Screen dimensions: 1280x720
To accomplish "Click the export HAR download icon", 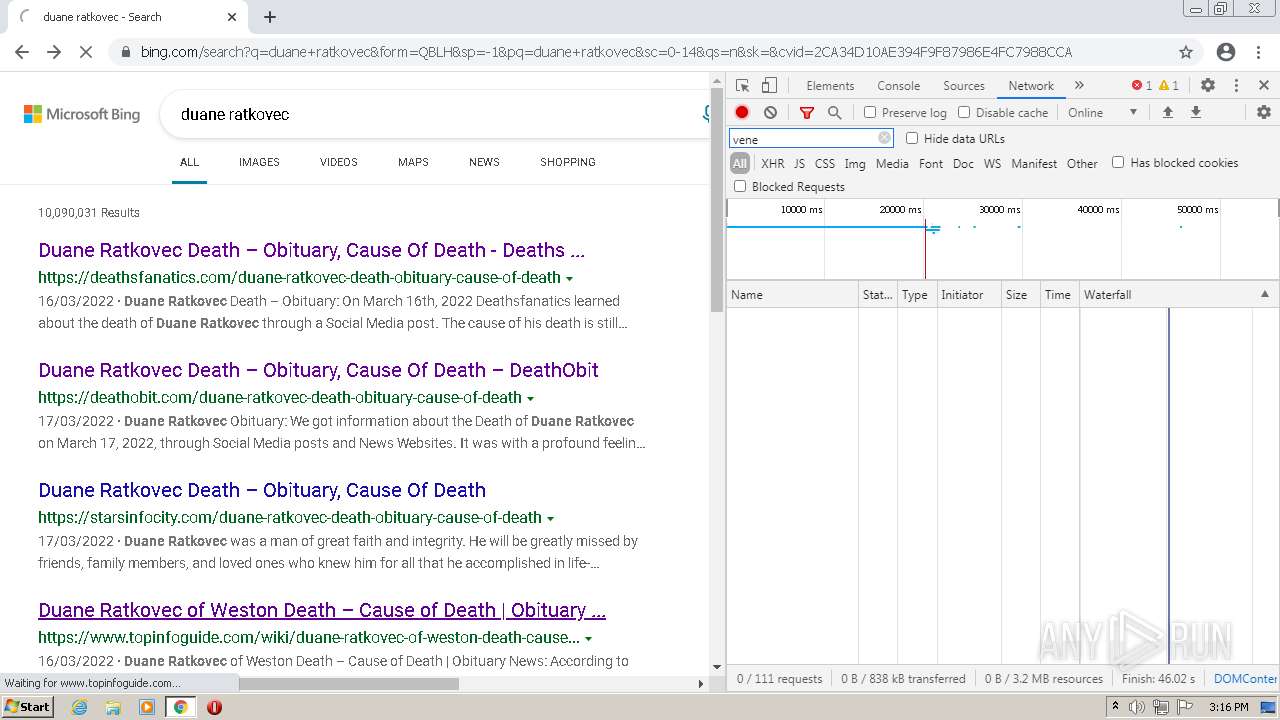I will tap(1195, 113).
